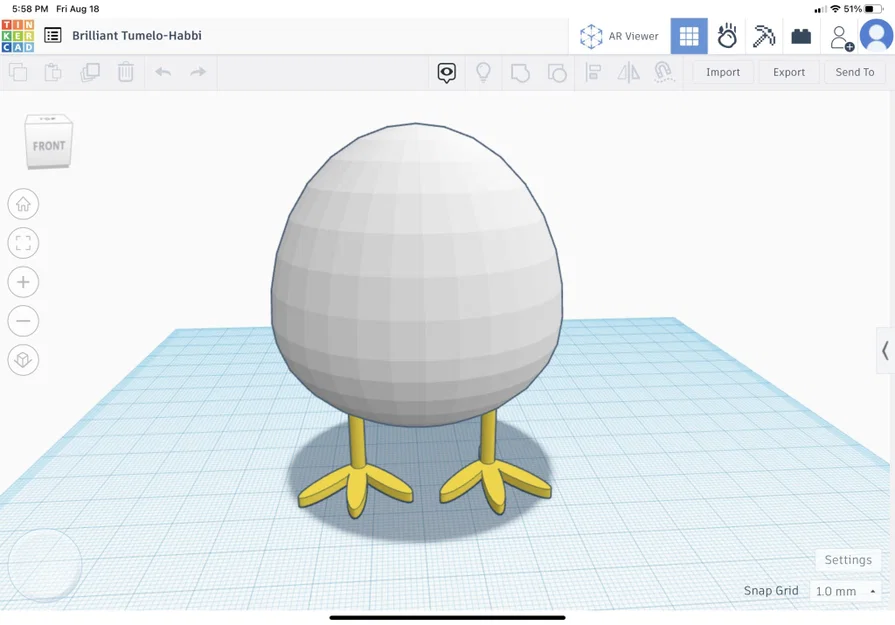Click the design name Brilliant Tumelo-Habbi
Viewport: 895px width, 625px height.
[137, 35]
